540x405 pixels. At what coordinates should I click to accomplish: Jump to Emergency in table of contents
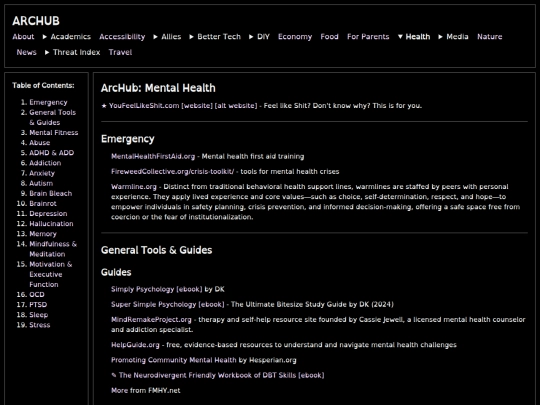[x=48, y=102]
